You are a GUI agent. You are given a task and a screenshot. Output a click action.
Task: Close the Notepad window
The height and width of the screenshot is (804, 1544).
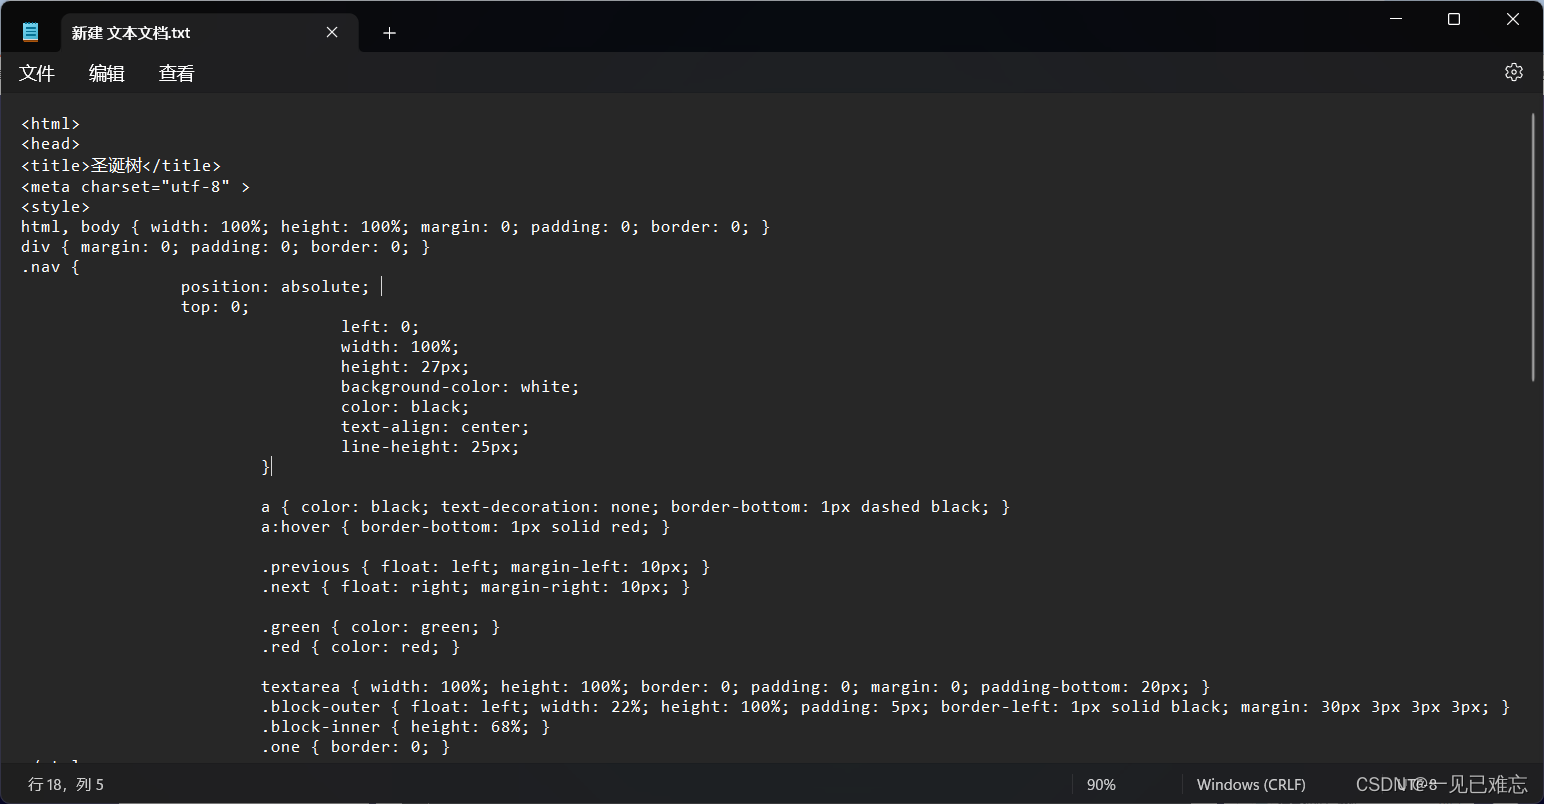point(1513,19)
